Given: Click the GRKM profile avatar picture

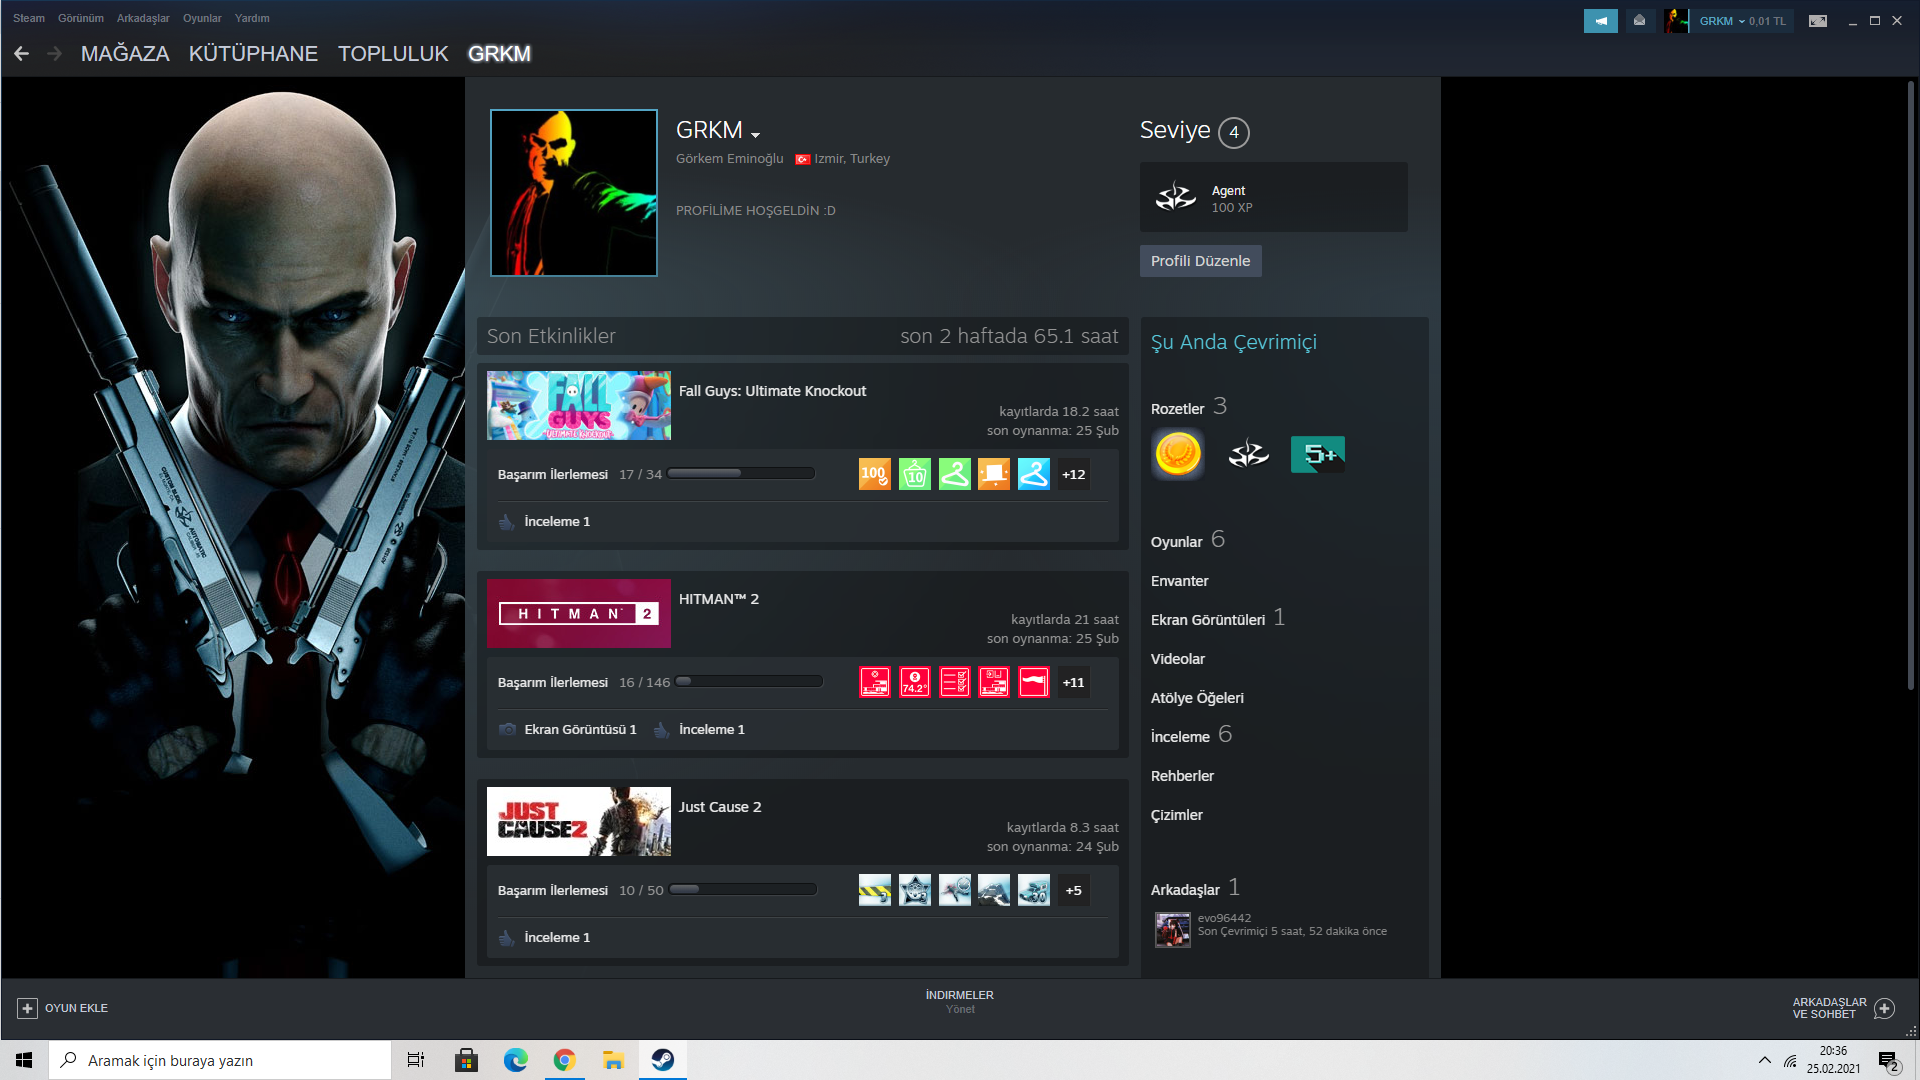Looking at the screenshot, I should tap(574, 193).
